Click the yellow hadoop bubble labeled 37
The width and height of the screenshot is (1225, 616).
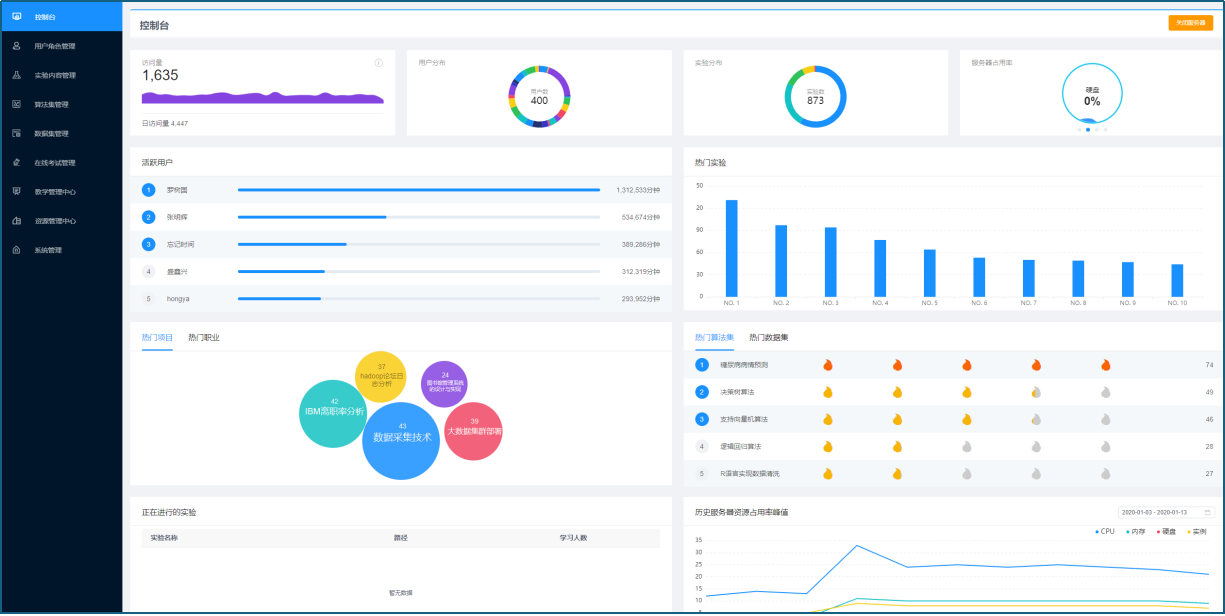click(381, 377)
